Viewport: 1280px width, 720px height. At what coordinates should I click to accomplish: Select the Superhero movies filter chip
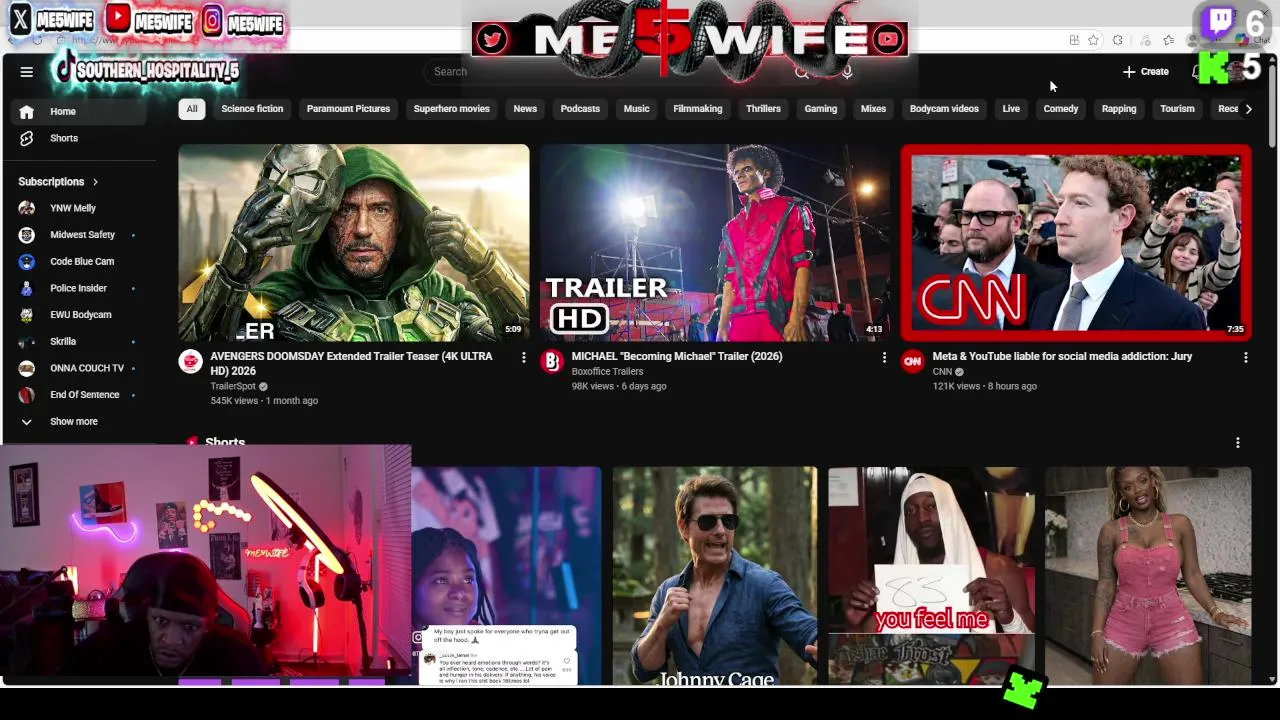coord(451,109)
